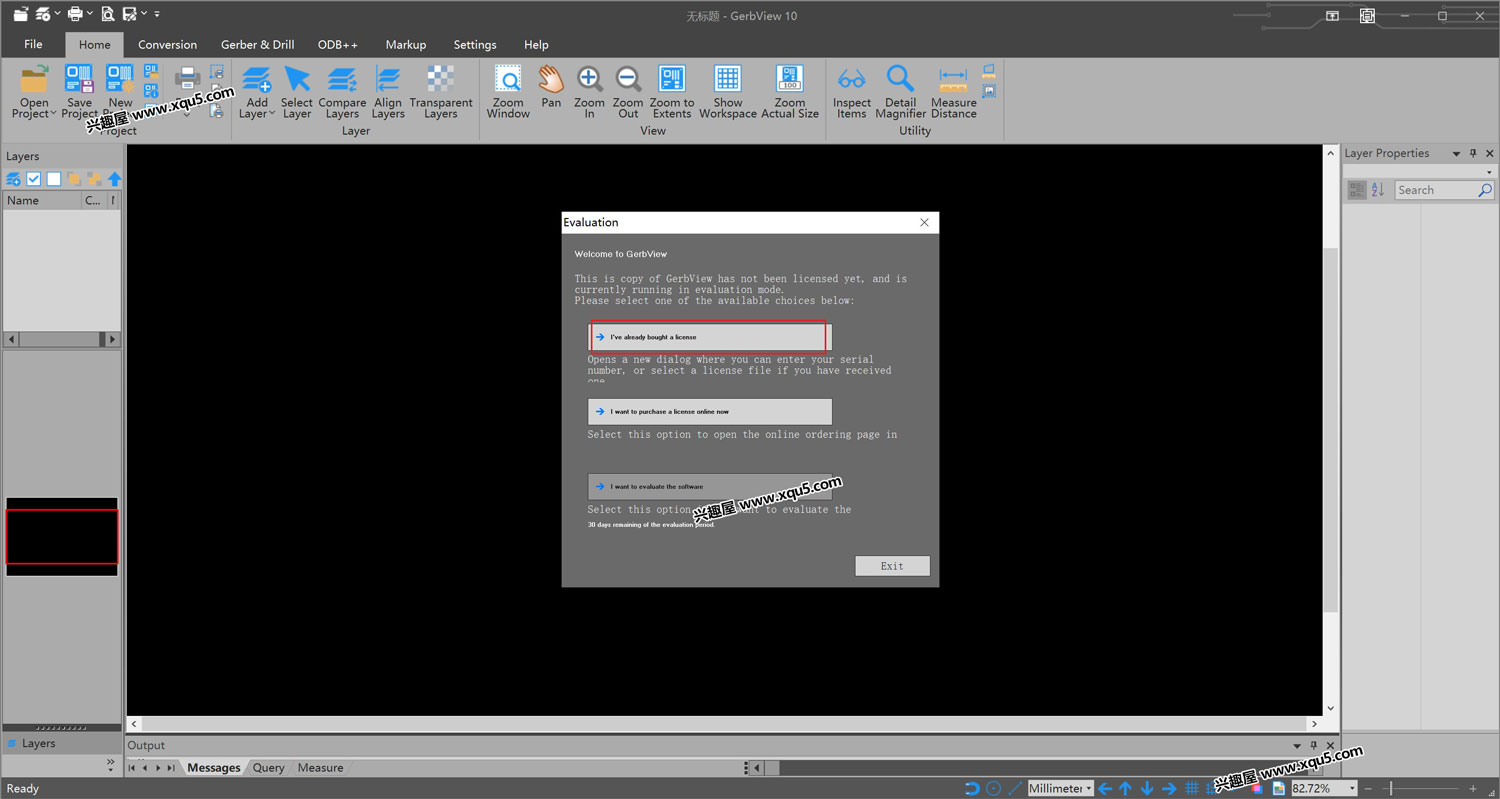Switch to the Gerber & Drill tab
This screenshot has height=799, width=1500.
tap(257, 44)
